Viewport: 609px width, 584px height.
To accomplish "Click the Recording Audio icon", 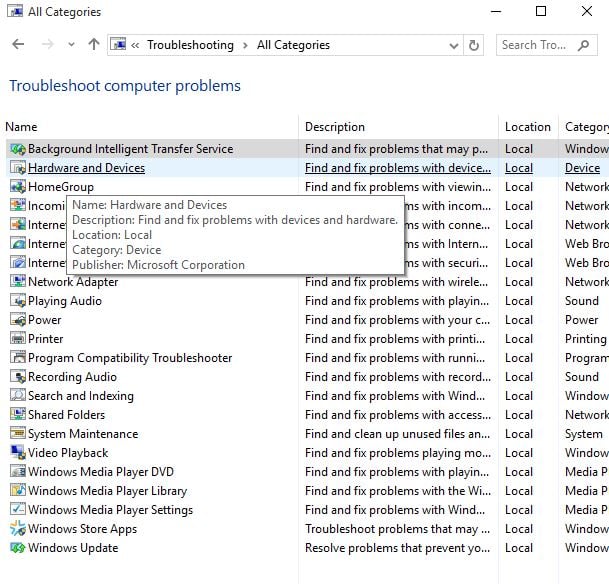I will tap(18, 377).
